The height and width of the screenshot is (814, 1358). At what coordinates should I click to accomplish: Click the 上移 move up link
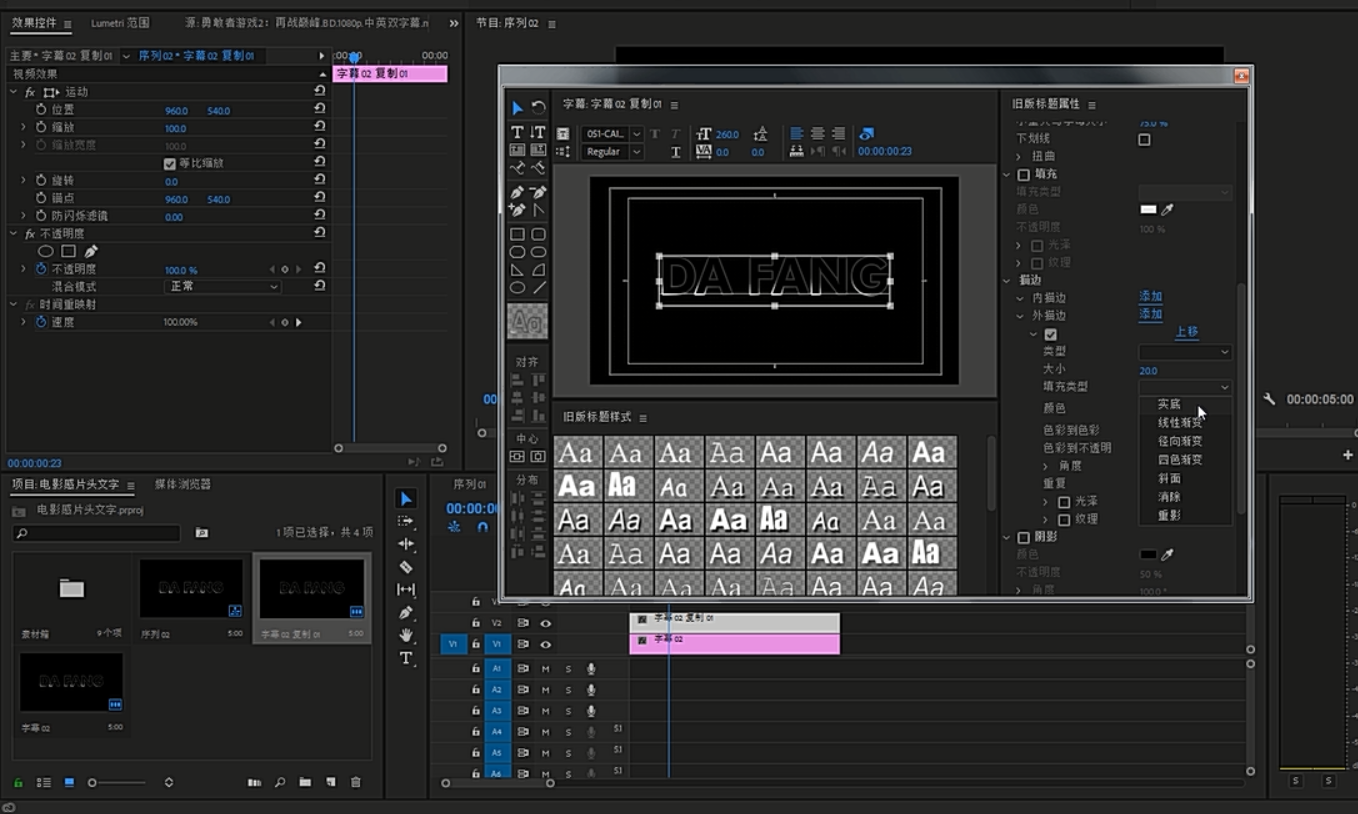pyautogui.click(x=1186, y=332)
